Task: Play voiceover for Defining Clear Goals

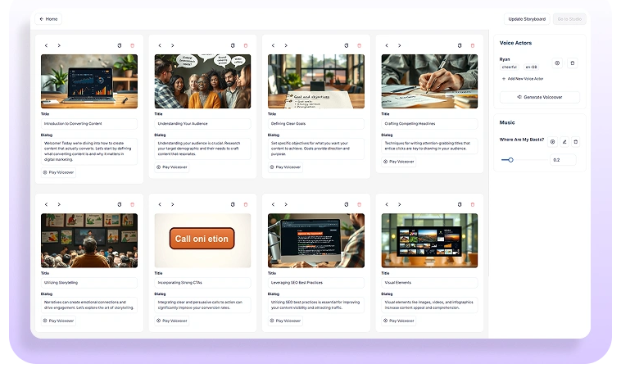Action: (x=285, y=167)
